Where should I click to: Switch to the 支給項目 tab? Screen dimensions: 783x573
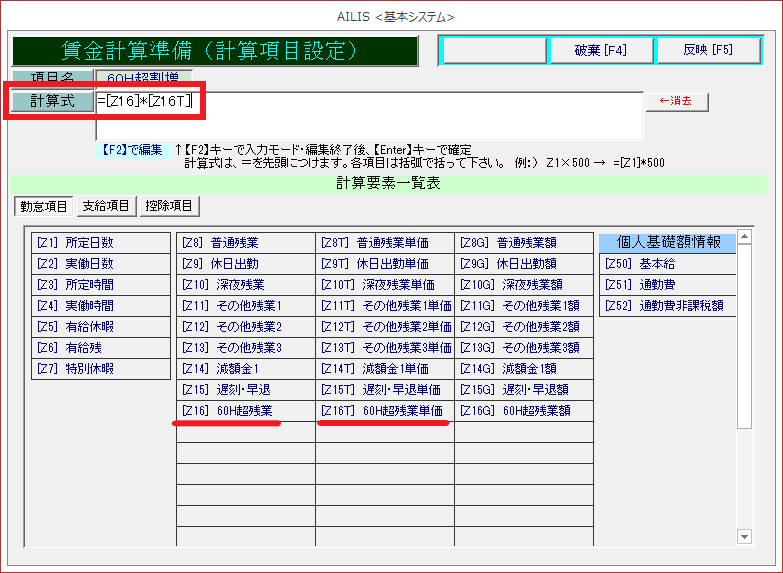point(106,206)
